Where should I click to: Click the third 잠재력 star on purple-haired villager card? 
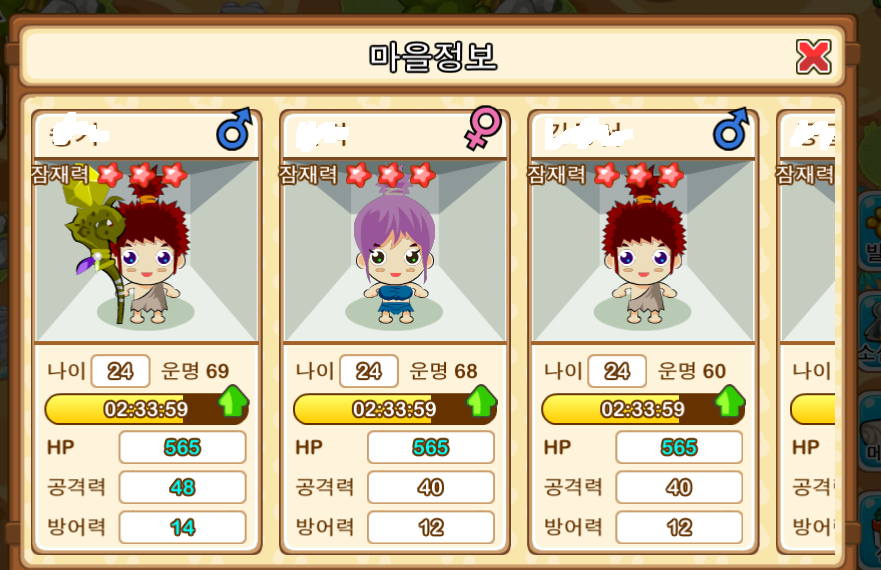(x=423, y=175)
